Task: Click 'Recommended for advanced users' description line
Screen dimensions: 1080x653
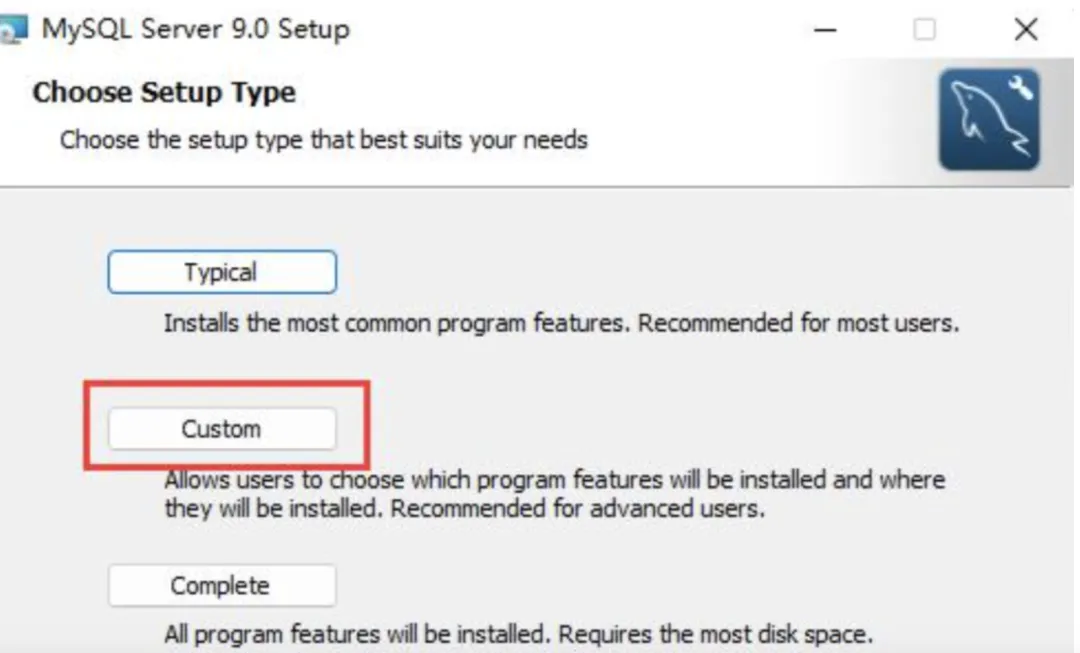Action: tap(577, 508)
